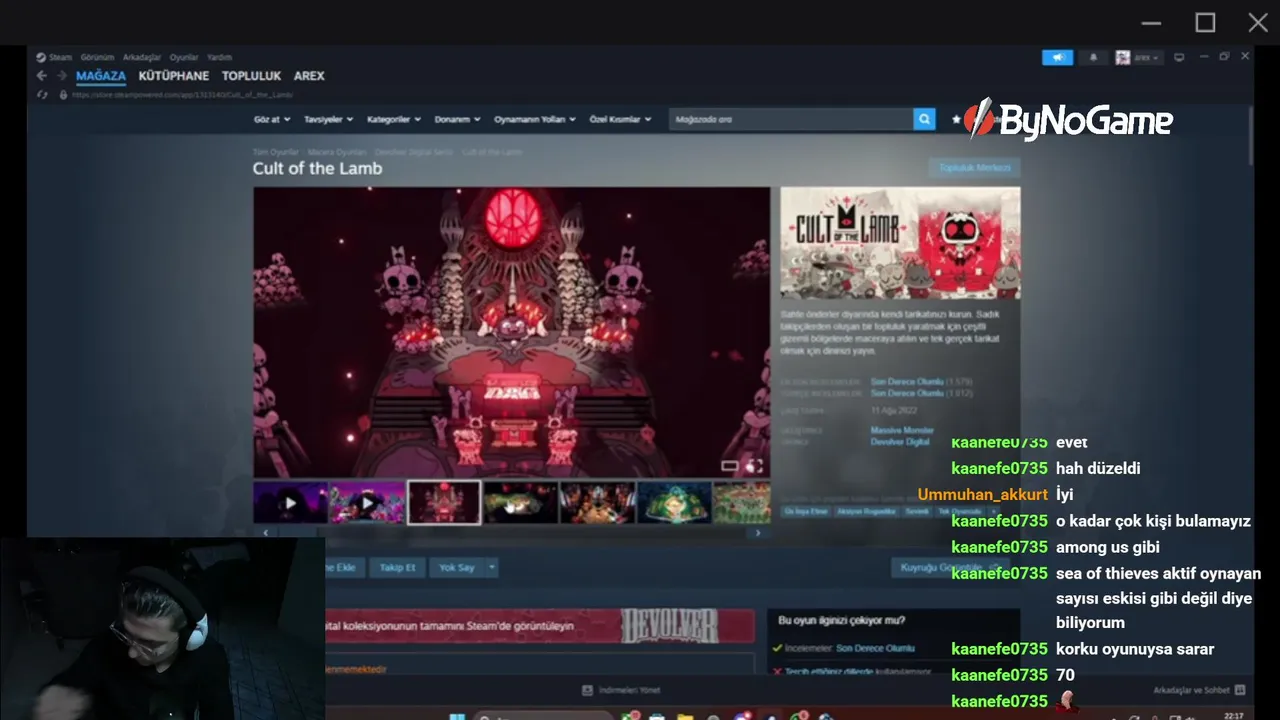This screenshot has width=1280, height=720.
Task: Open Steam notifications bell
Action: pyautogui.click(x=1093, y=57)
